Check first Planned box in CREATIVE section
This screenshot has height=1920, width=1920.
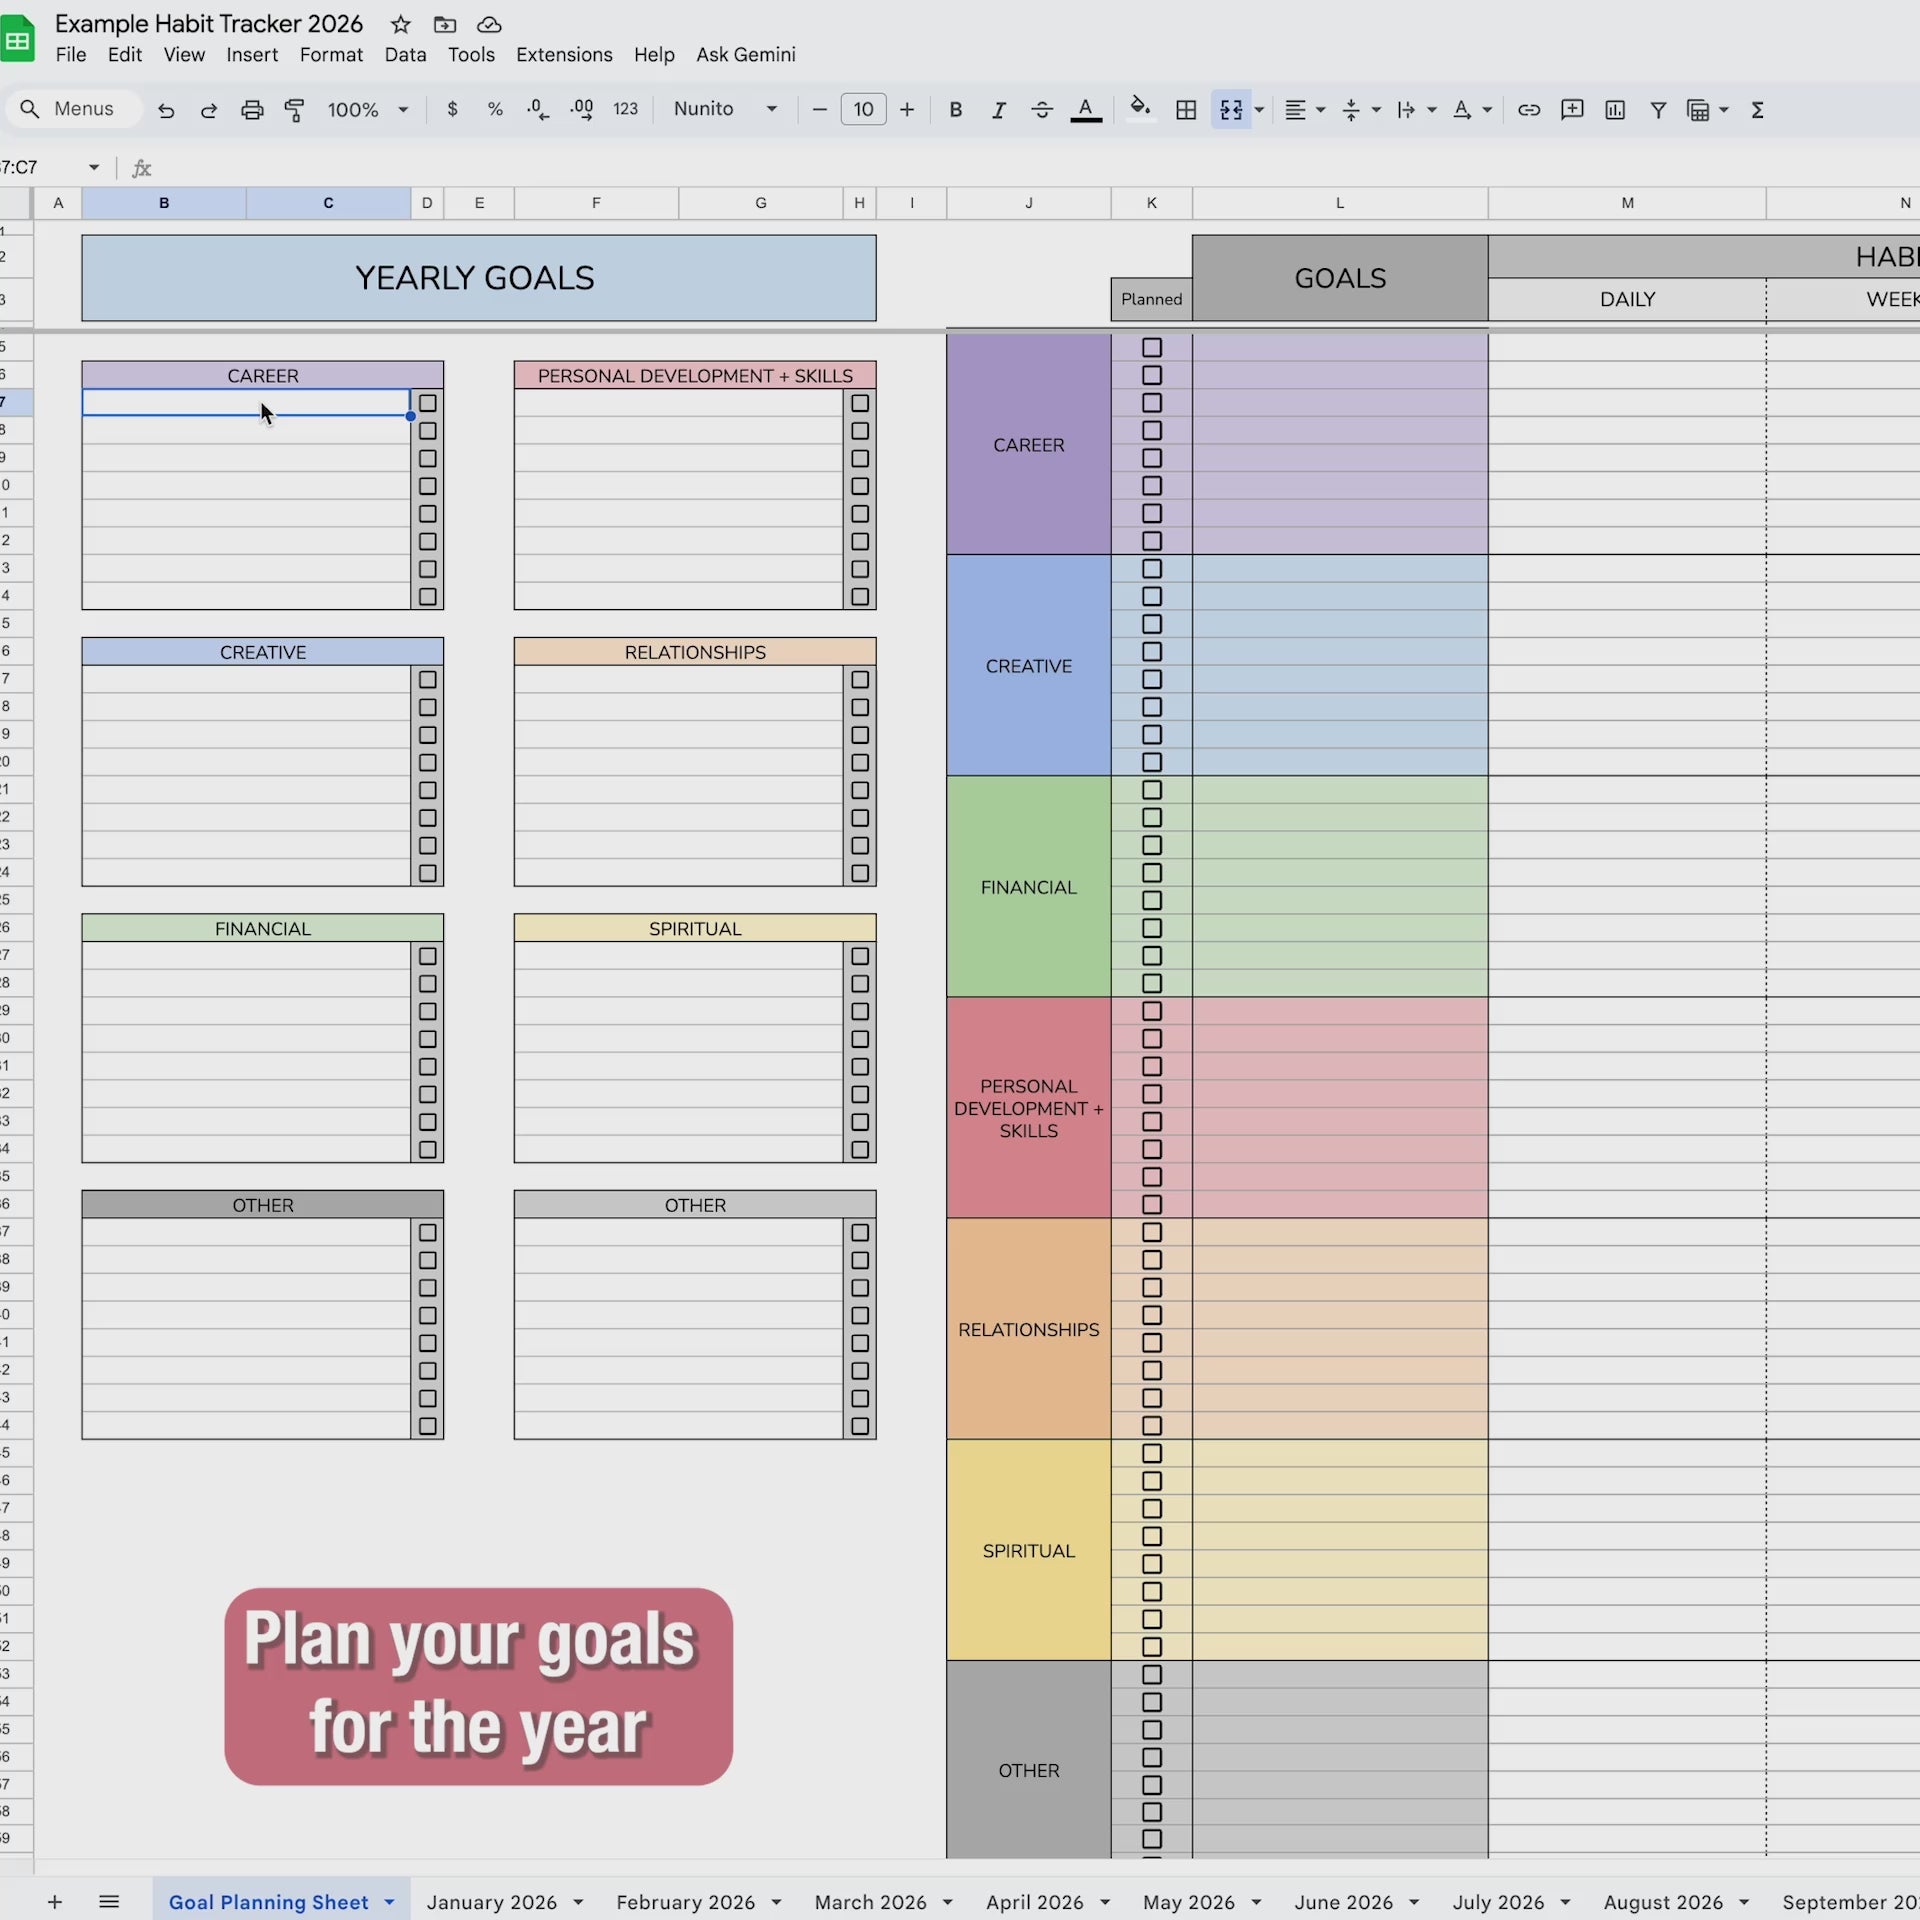[1152, 569]
